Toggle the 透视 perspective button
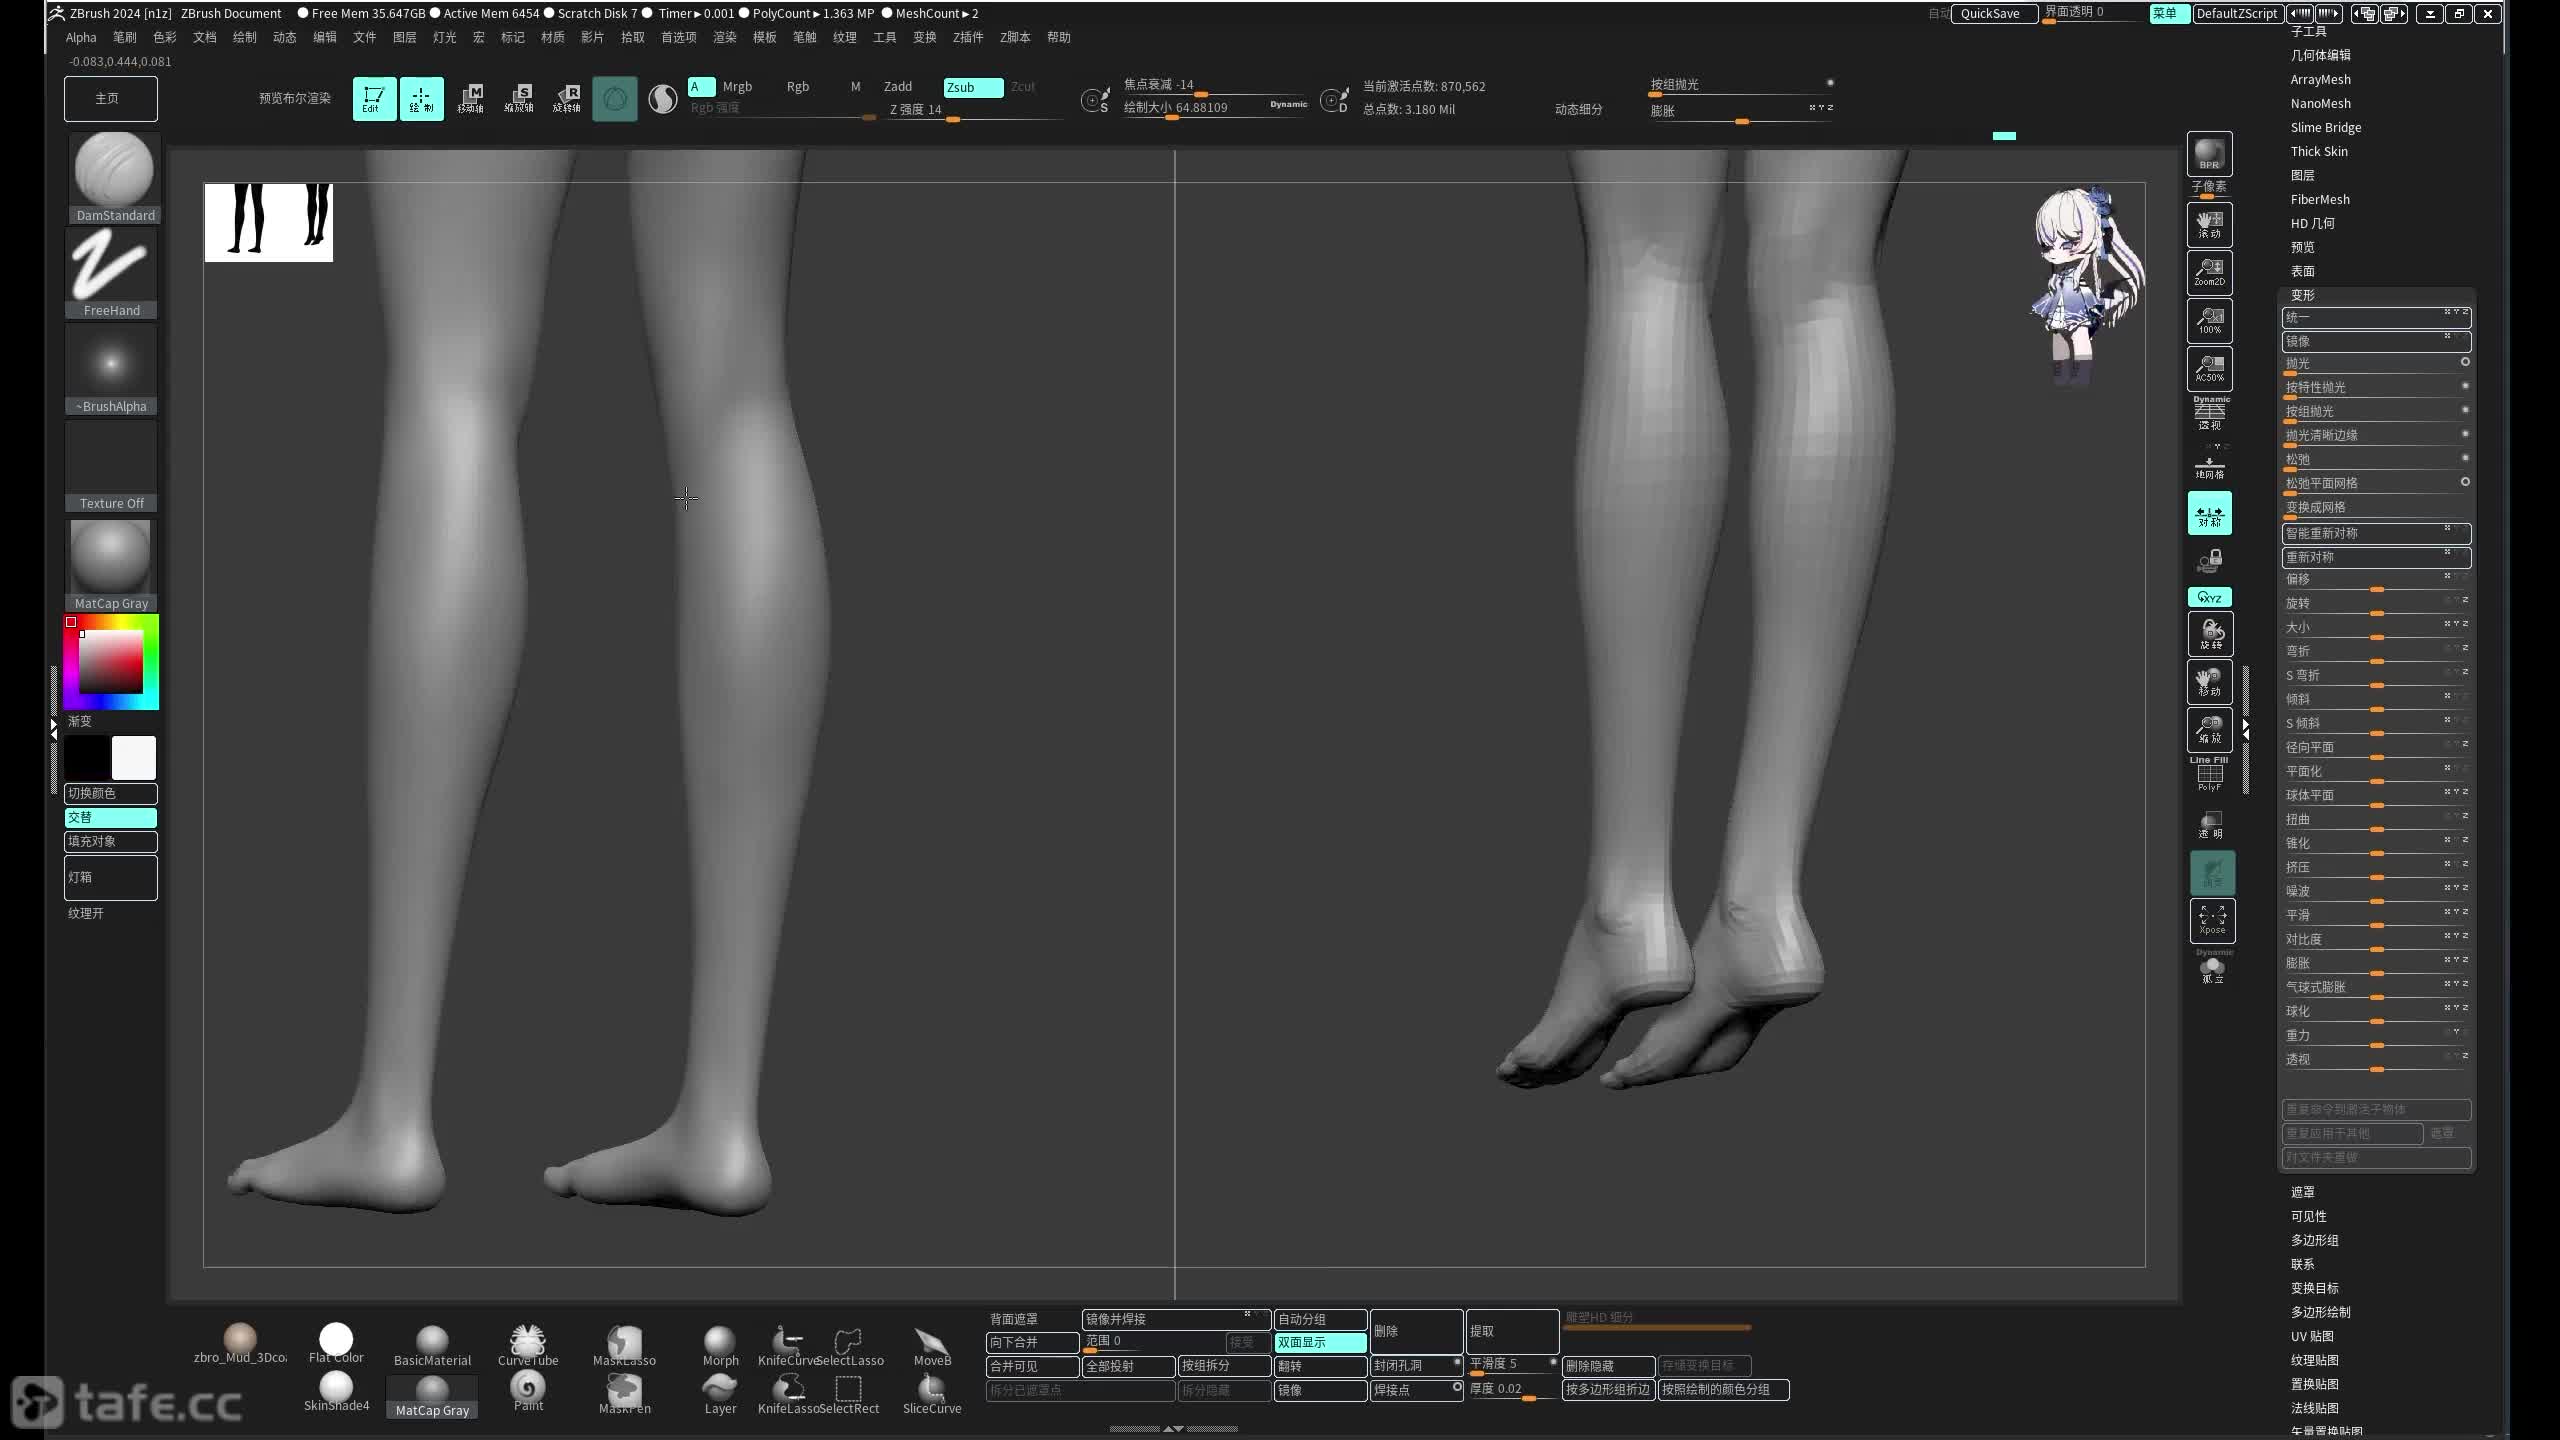Screen dimensions: 2560x1440 [x=2209, y=414]
